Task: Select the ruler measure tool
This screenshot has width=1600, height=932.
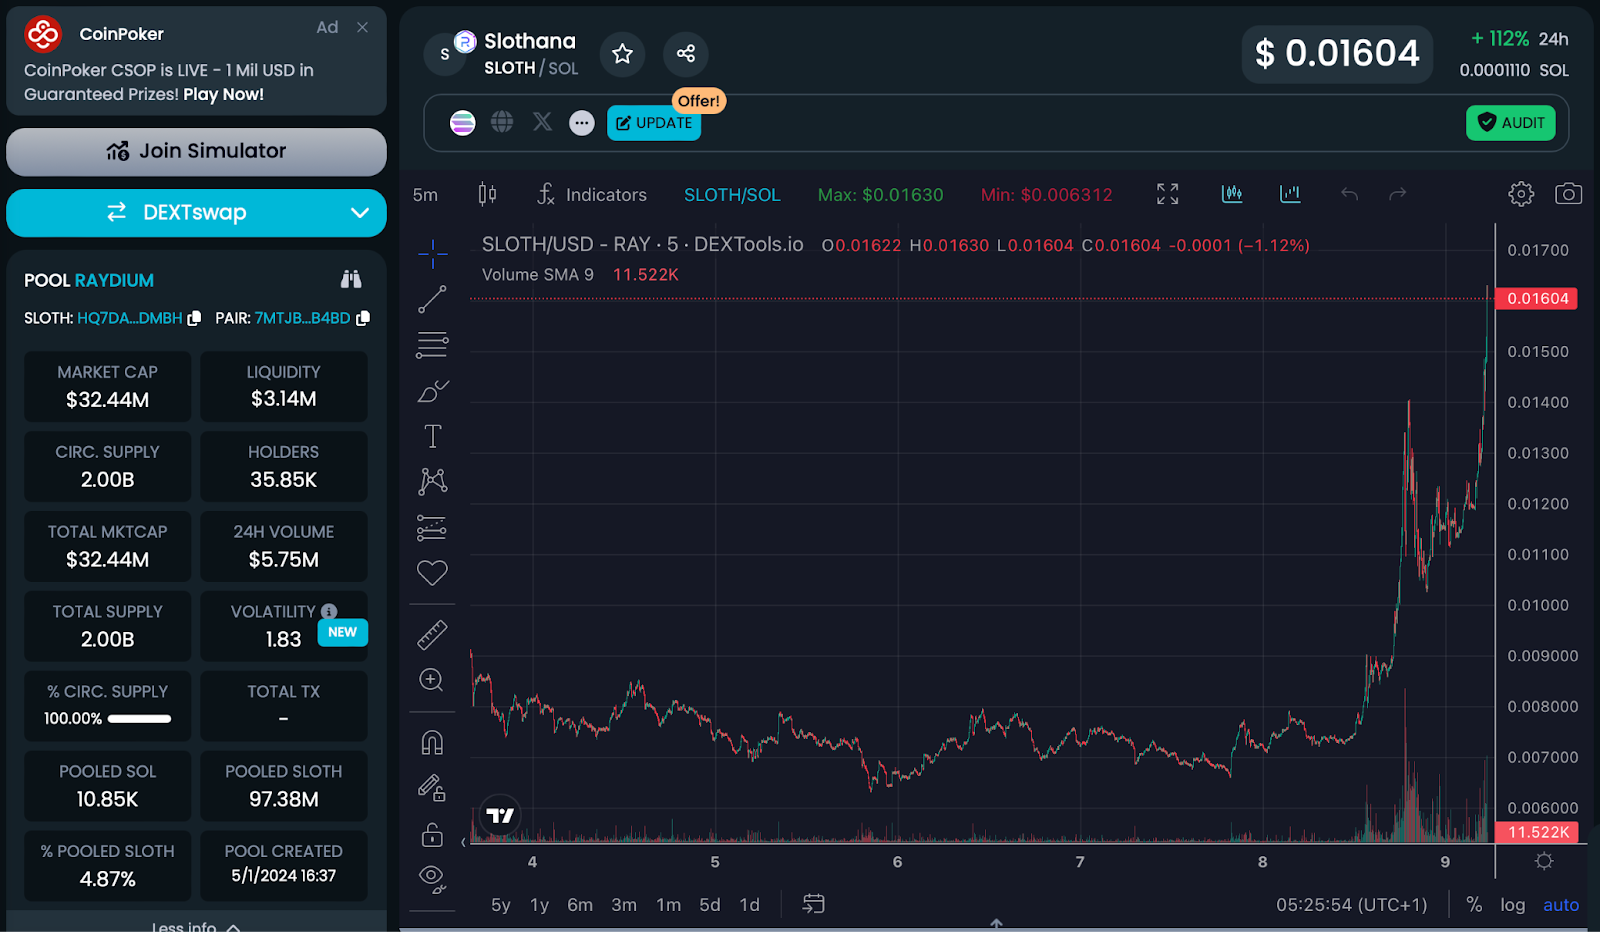Action: (432, 635)
